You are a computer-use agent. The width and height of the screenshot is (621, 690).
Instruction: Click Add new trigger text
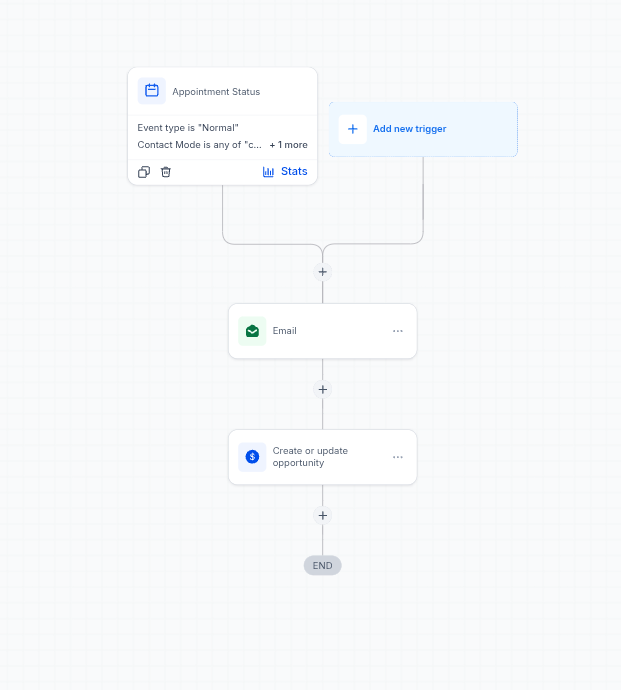click(x=409, y=129)
